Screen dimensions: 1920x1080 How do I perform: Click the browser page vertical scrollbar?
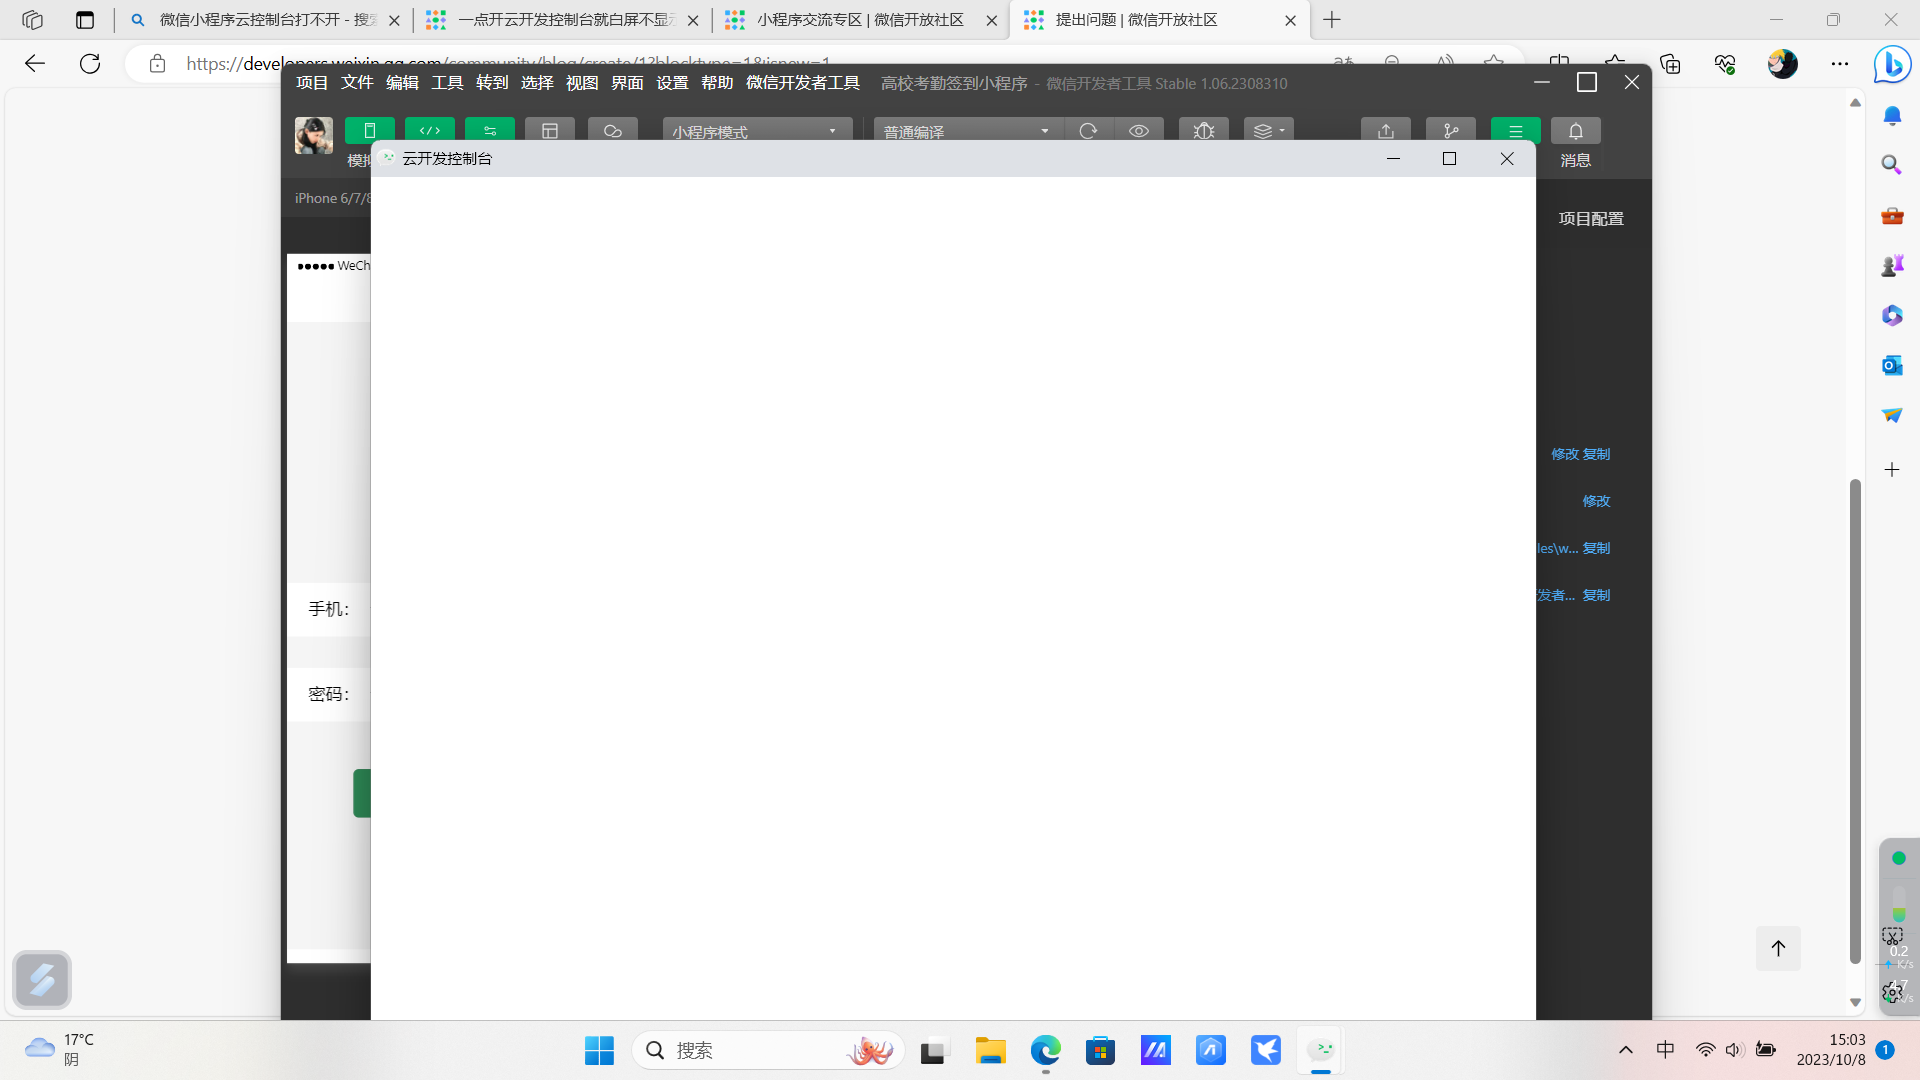[1855, 720]
